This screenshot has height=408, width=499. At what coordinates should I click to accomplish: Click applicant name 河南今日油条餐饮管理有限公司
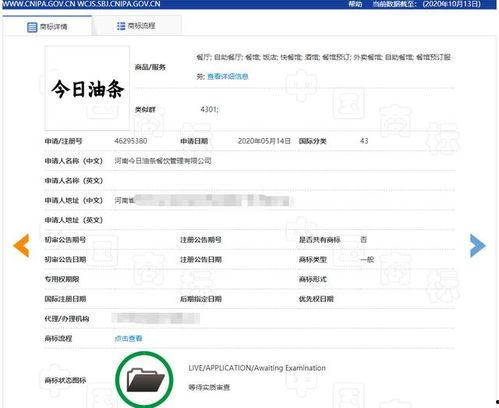click(163, 161)
